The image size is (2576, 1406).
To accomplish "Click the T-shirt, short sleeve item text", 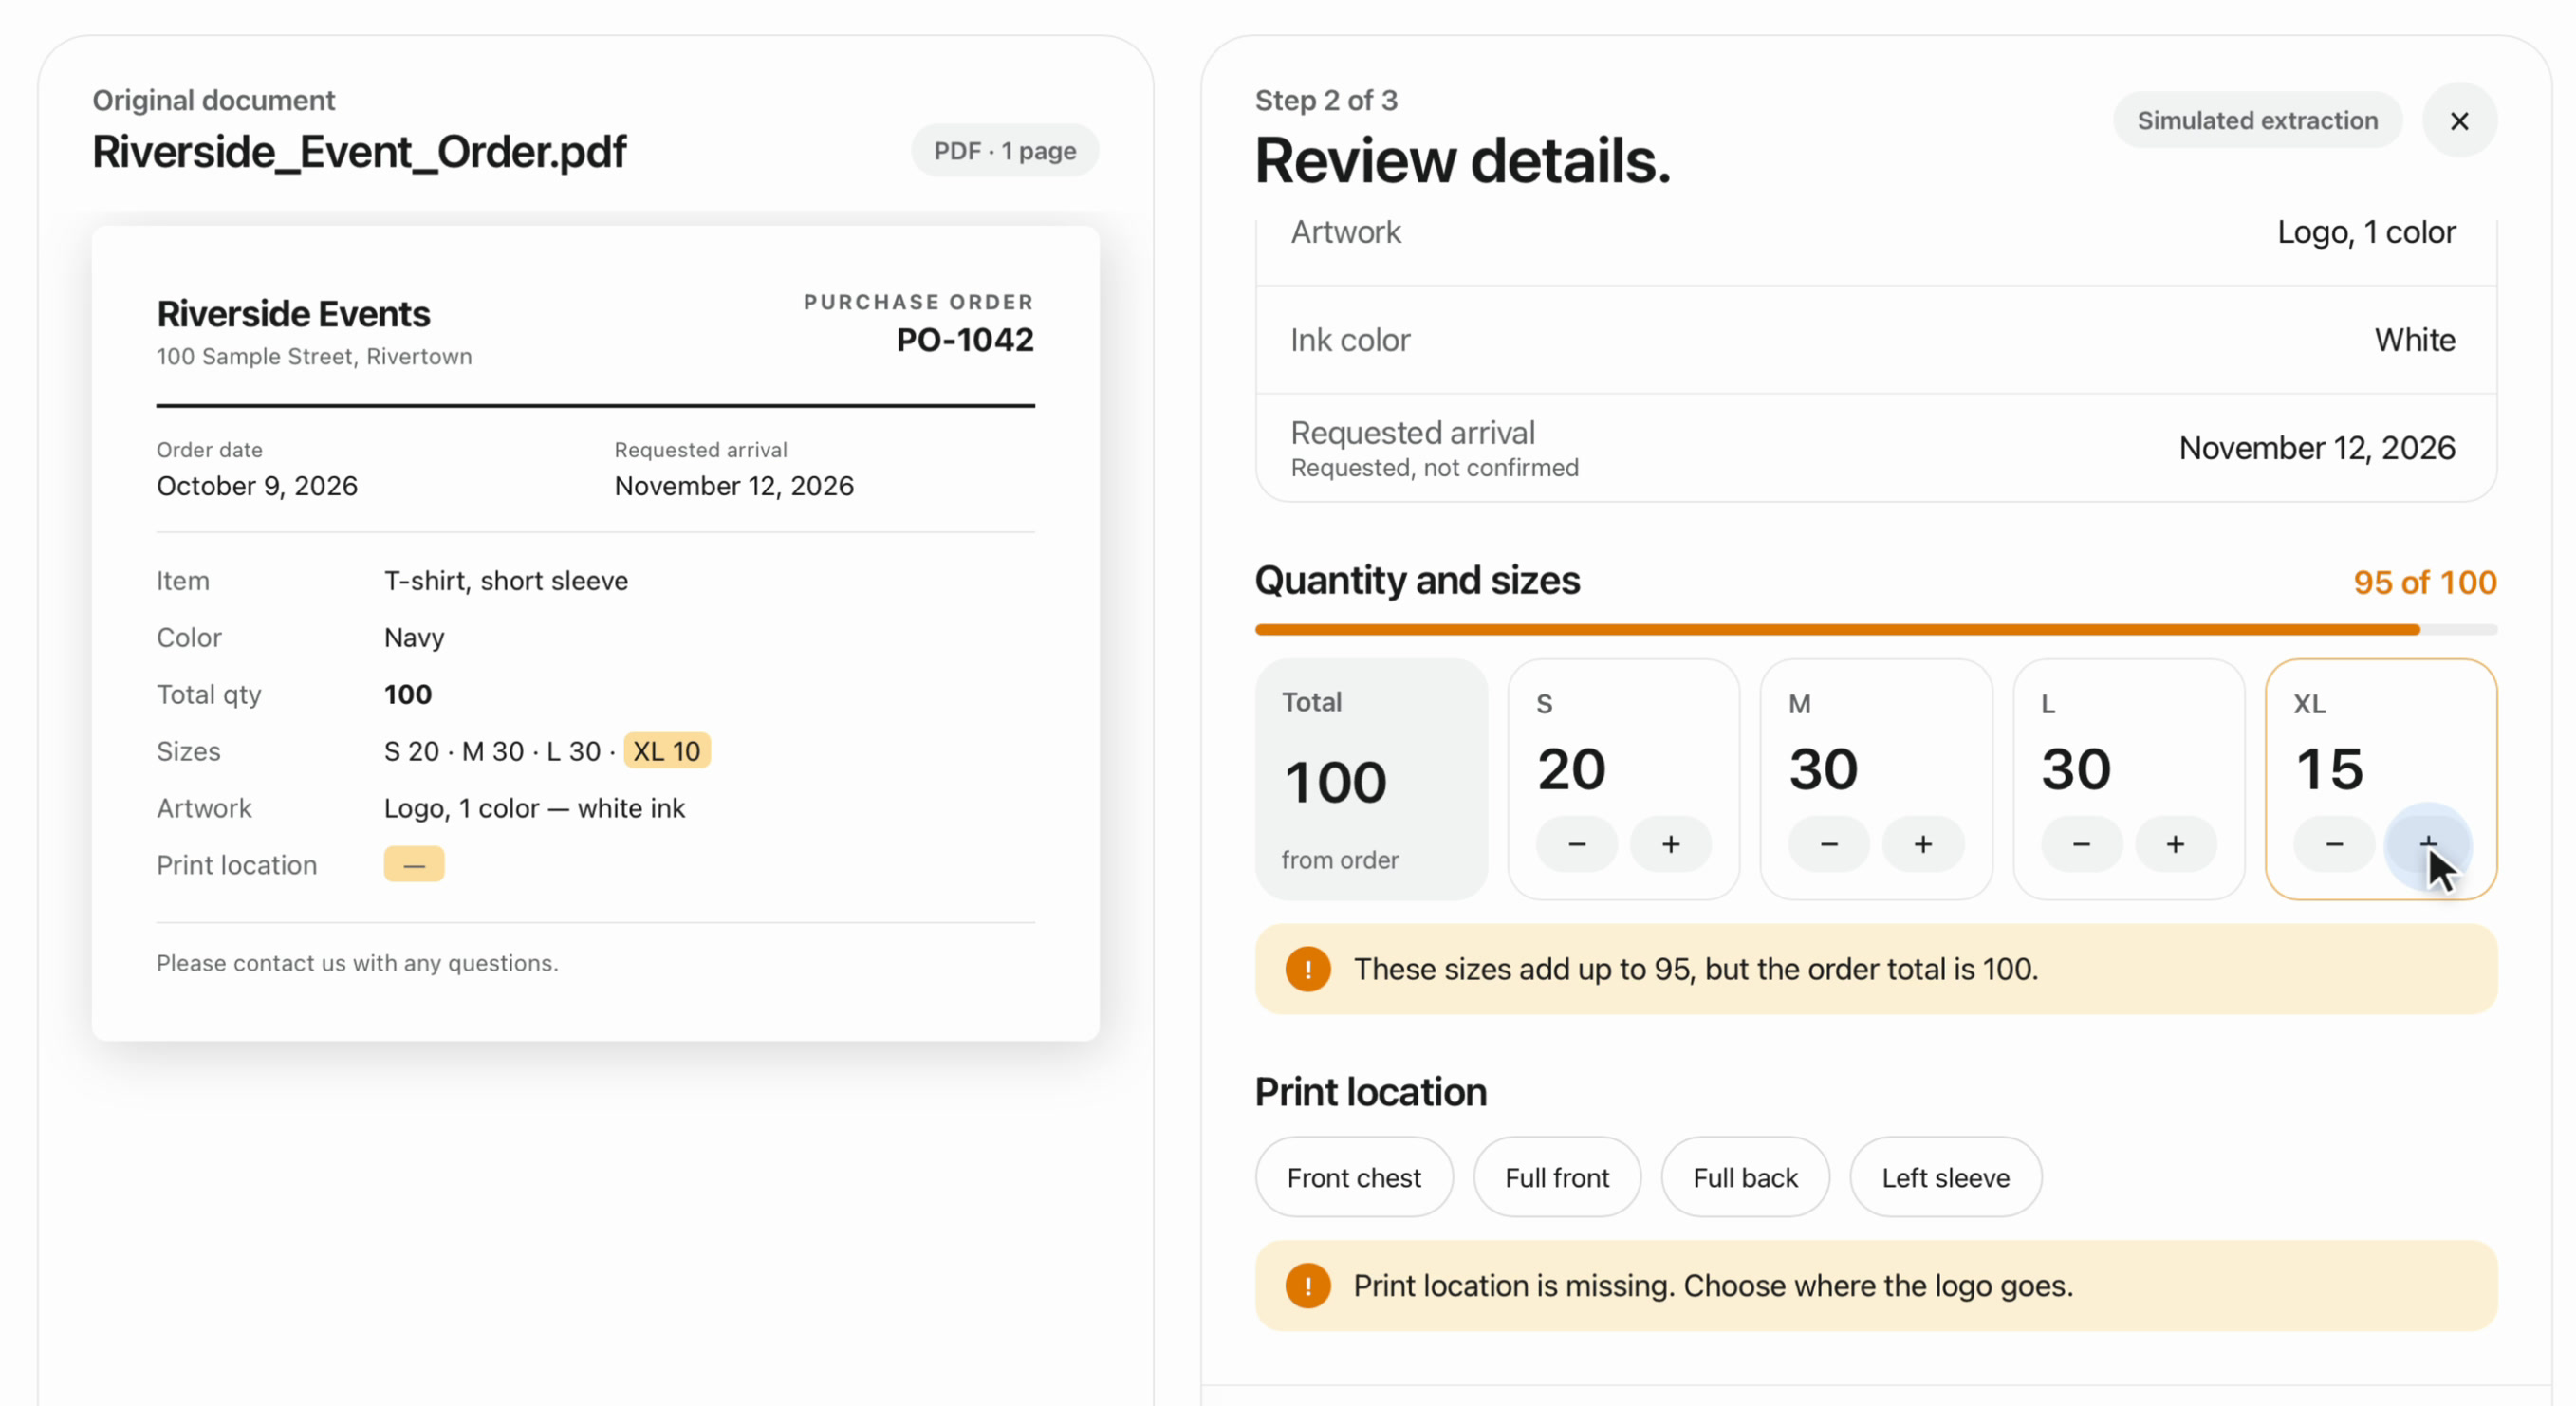I will click(506, 581).
